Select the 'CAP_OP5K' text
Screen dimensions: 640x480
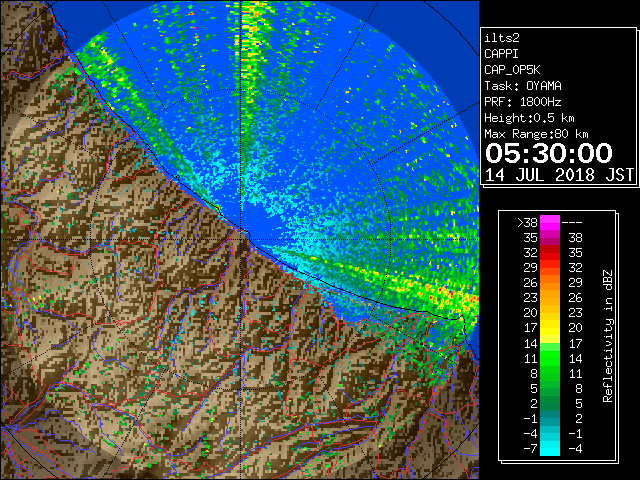(512, 70)
